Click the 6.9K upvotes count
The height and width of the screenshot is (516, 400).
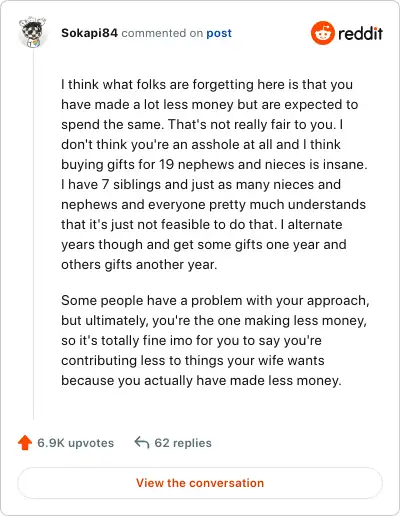[76, 443]
